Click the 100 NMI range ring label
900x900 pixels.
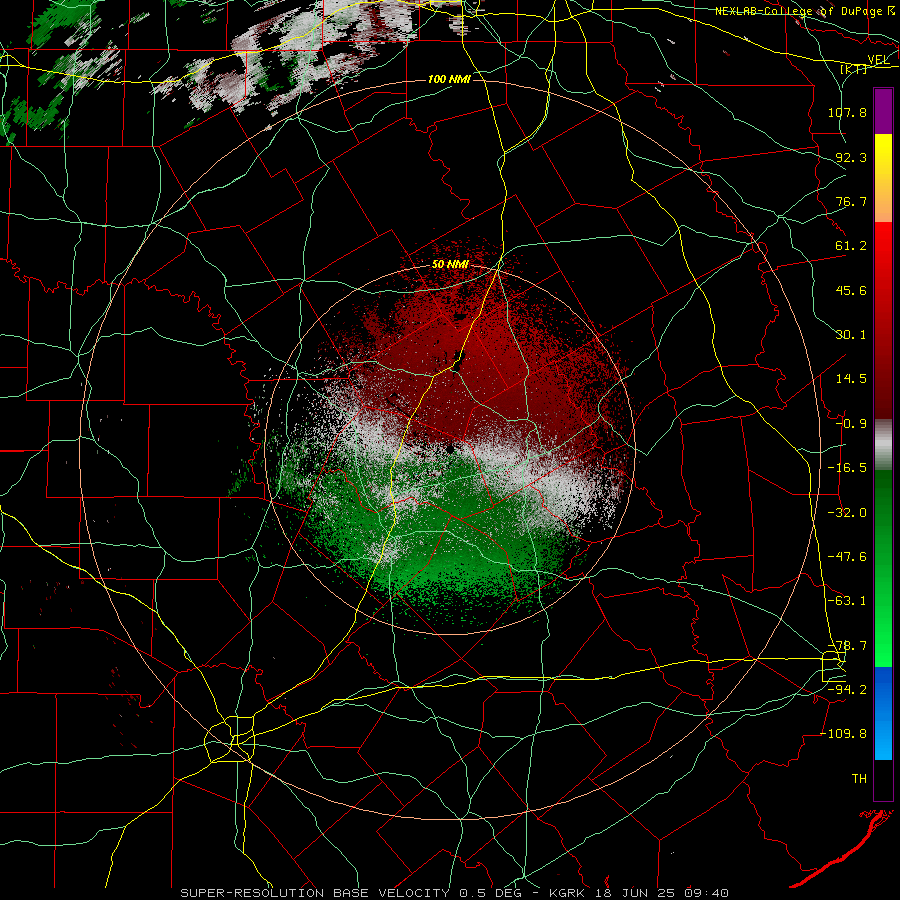click(449, 79)
